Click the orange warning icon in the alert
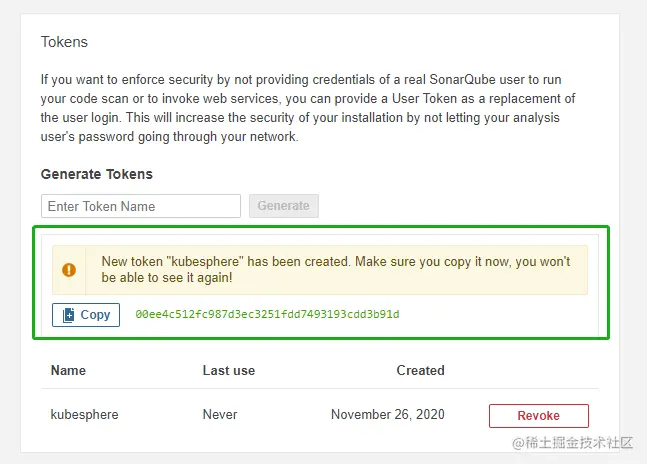 pos(69,270)
